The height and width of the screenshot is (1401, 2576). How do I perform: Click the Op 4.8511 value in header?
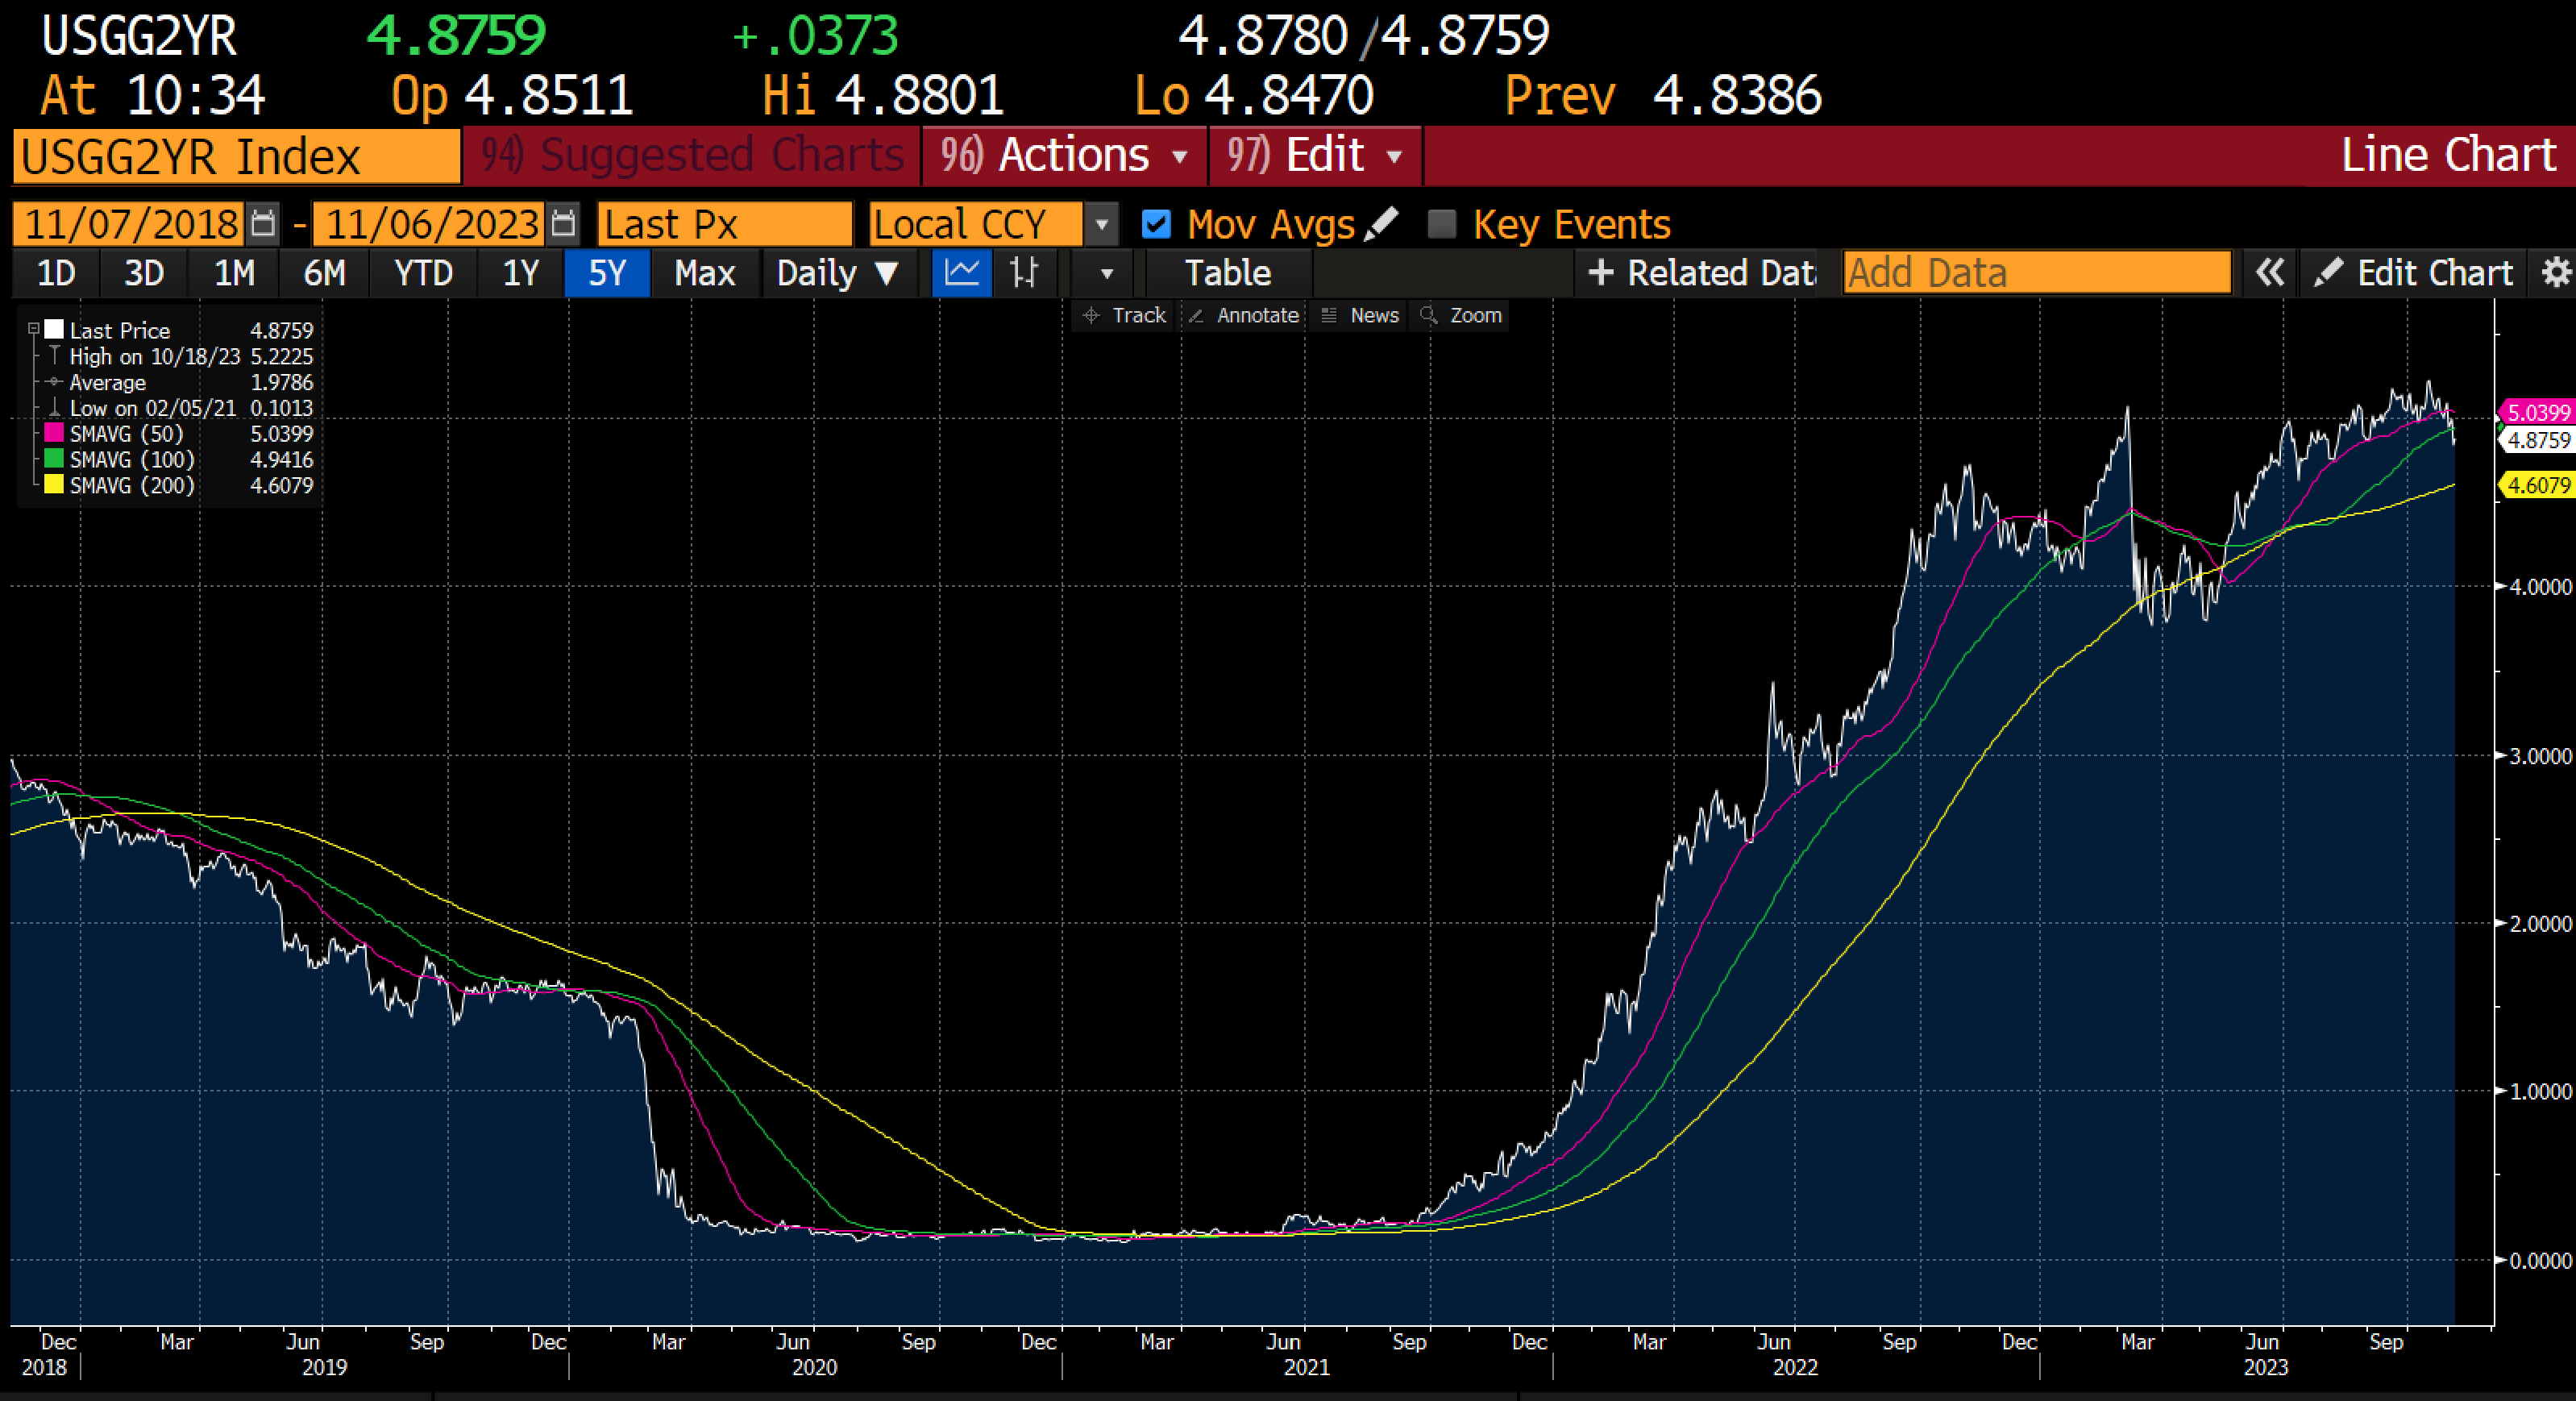tap(549, 96)
